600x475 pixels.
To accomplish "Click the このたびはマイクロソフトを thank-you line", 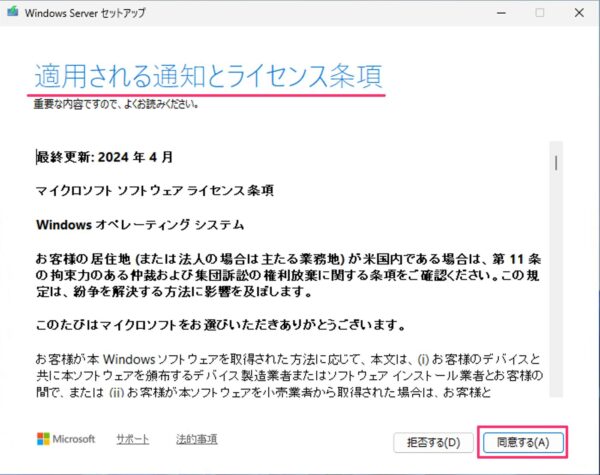I will click(x=219, y=325).
